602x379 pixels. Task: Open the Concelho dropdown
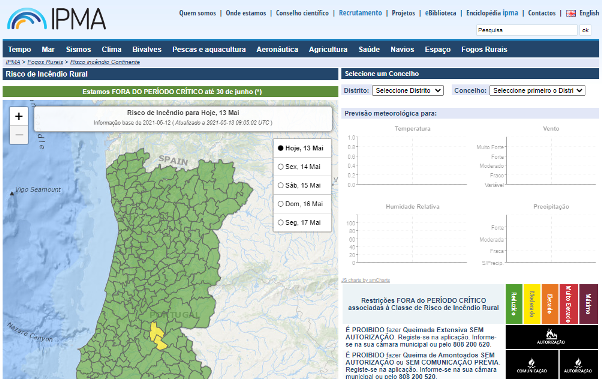537,91
